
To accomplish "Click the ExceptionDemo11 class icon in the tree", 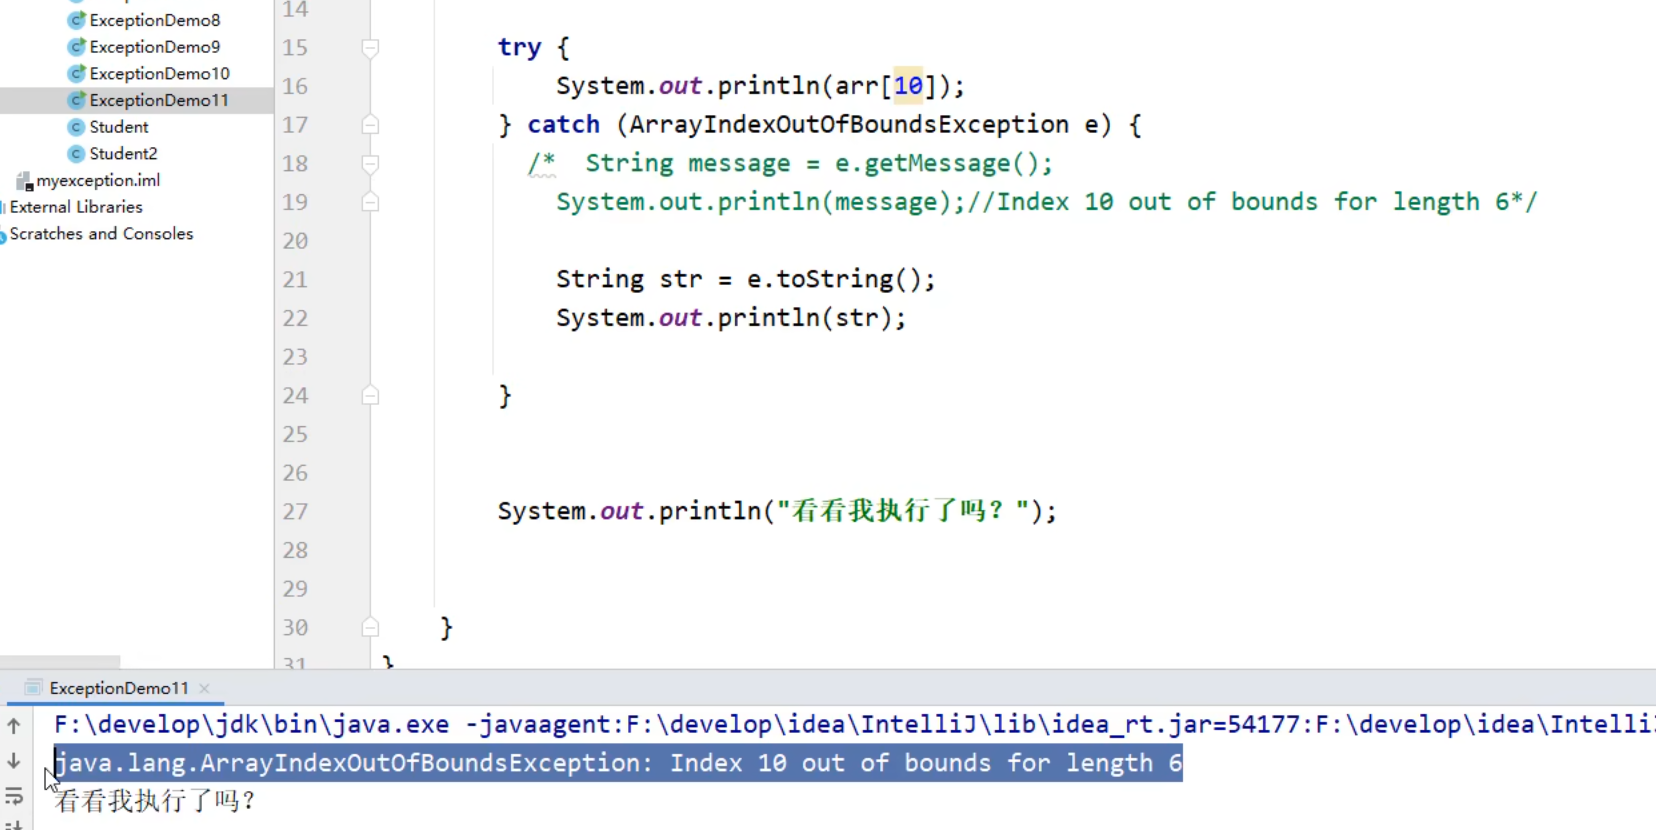I will [x=76, y=100].
